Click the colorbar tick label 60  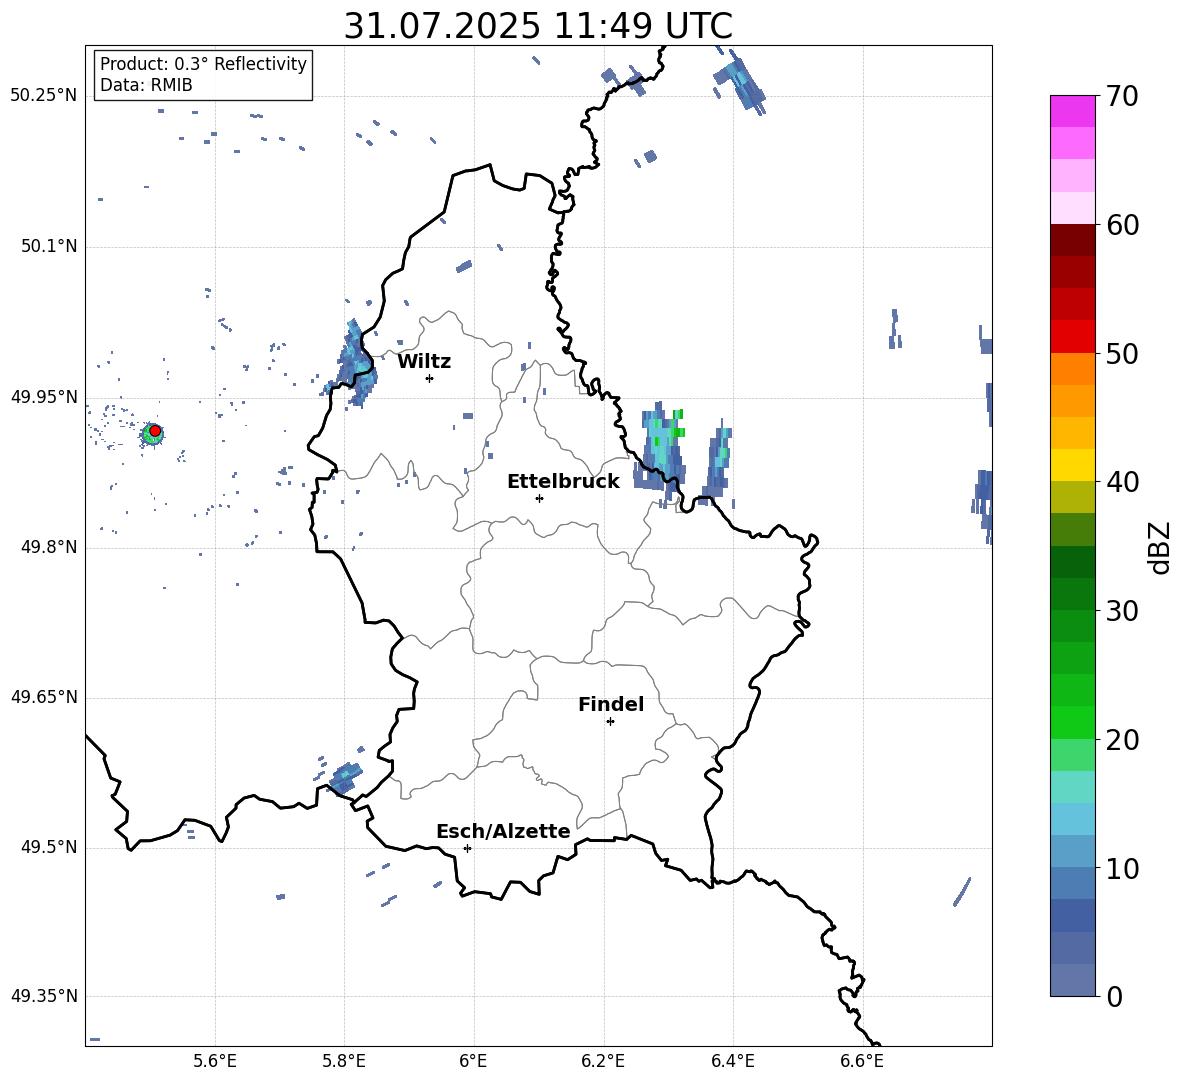[1122, 225]
